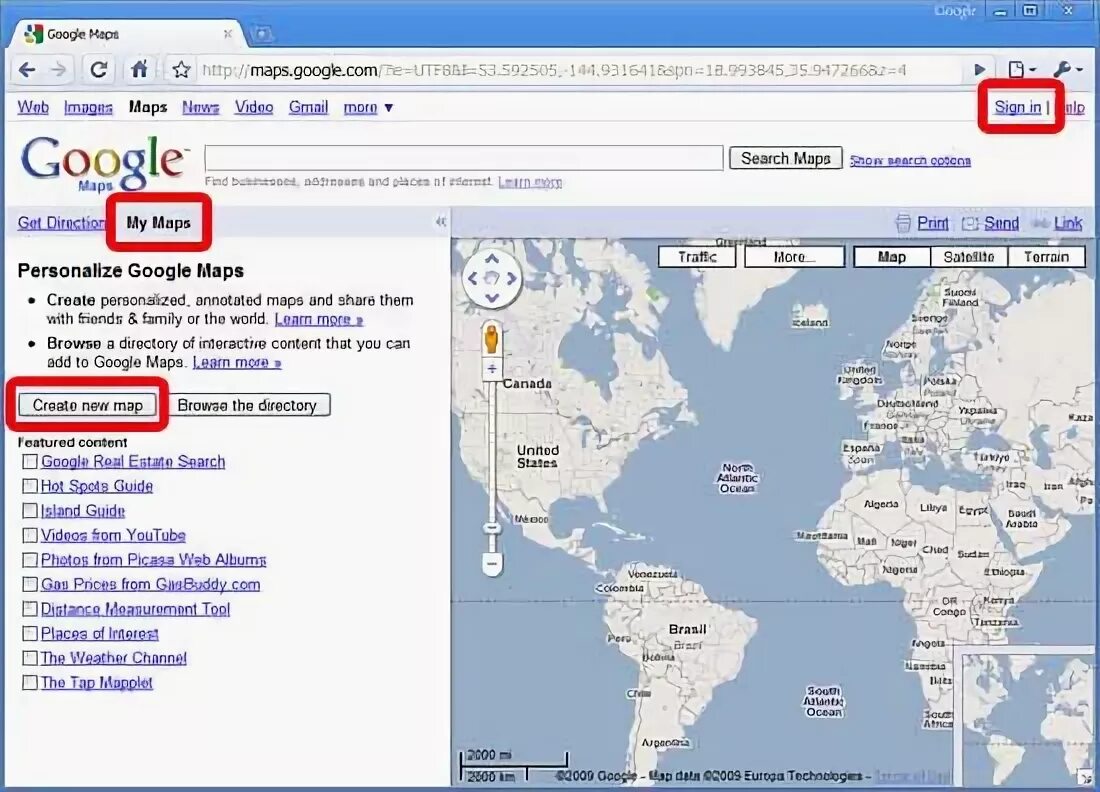
Task: Select the Map view button
Action: pos(892,257)
